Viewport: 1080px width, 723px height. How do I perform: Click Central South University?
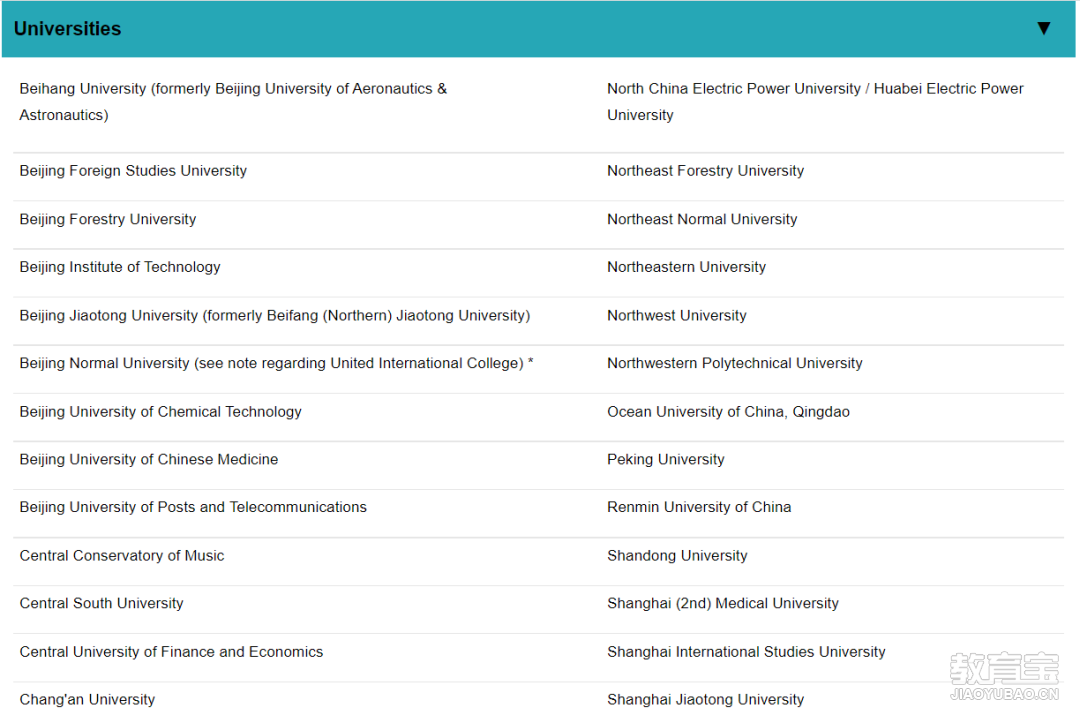101,603
